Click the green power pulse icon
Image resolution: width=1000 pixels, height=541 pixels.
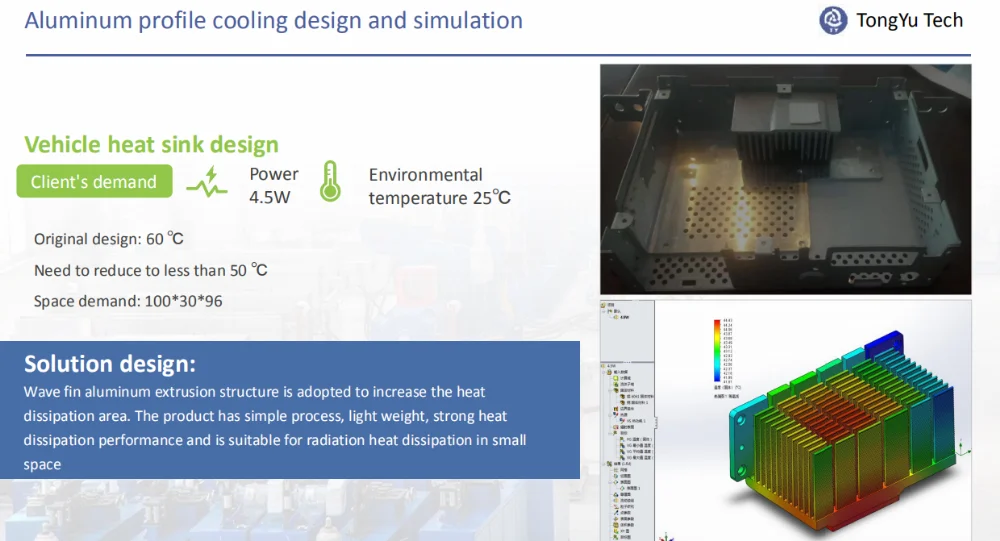(x=207, y=184)
